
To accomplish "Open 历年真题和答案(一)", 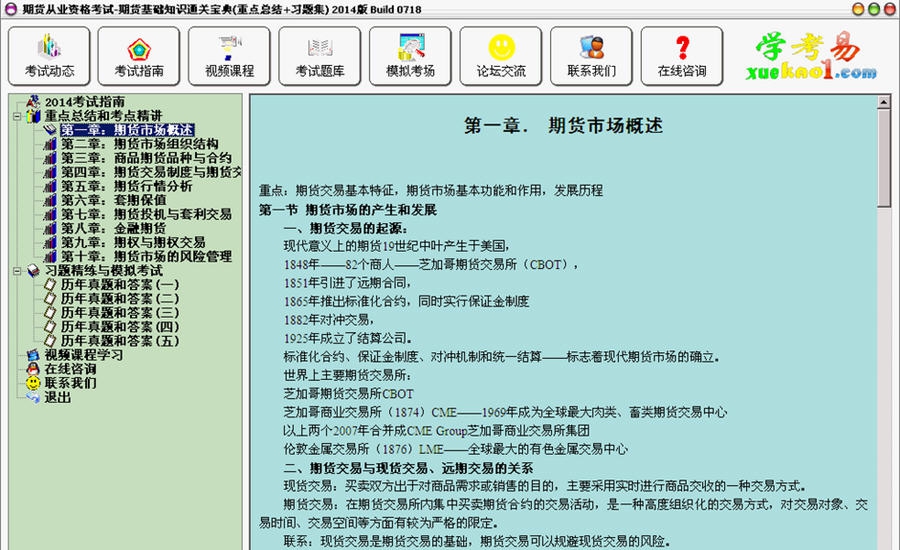I will 120,285.
